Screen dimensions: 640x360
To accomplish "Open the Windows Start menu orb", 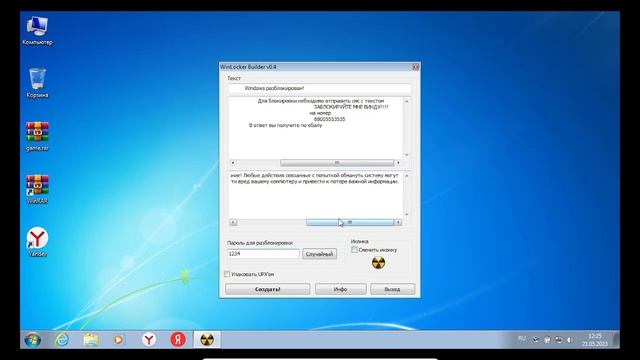I will 33,340.
